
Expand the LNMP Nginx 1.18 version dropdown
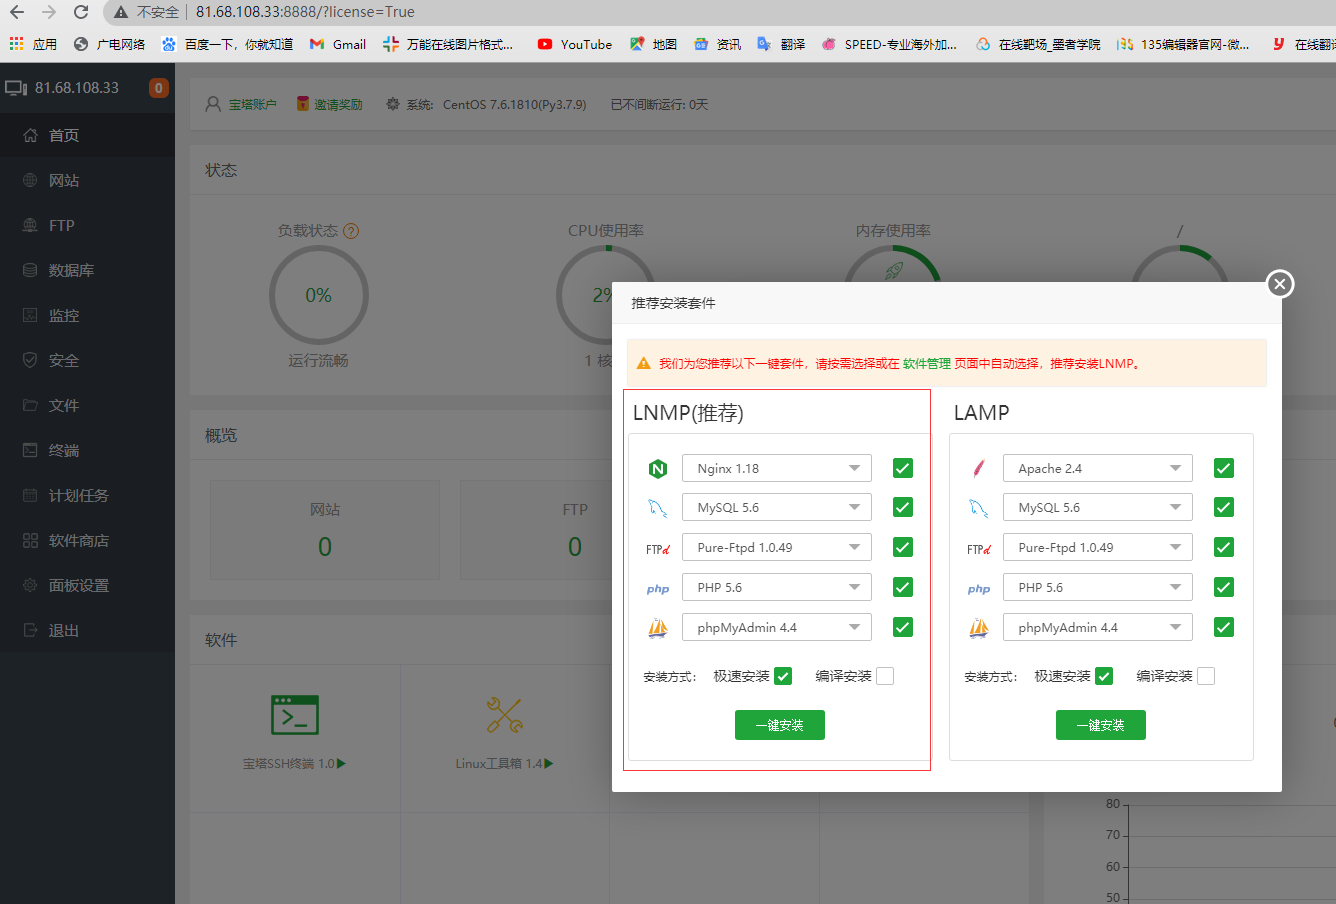coord(777,468)
